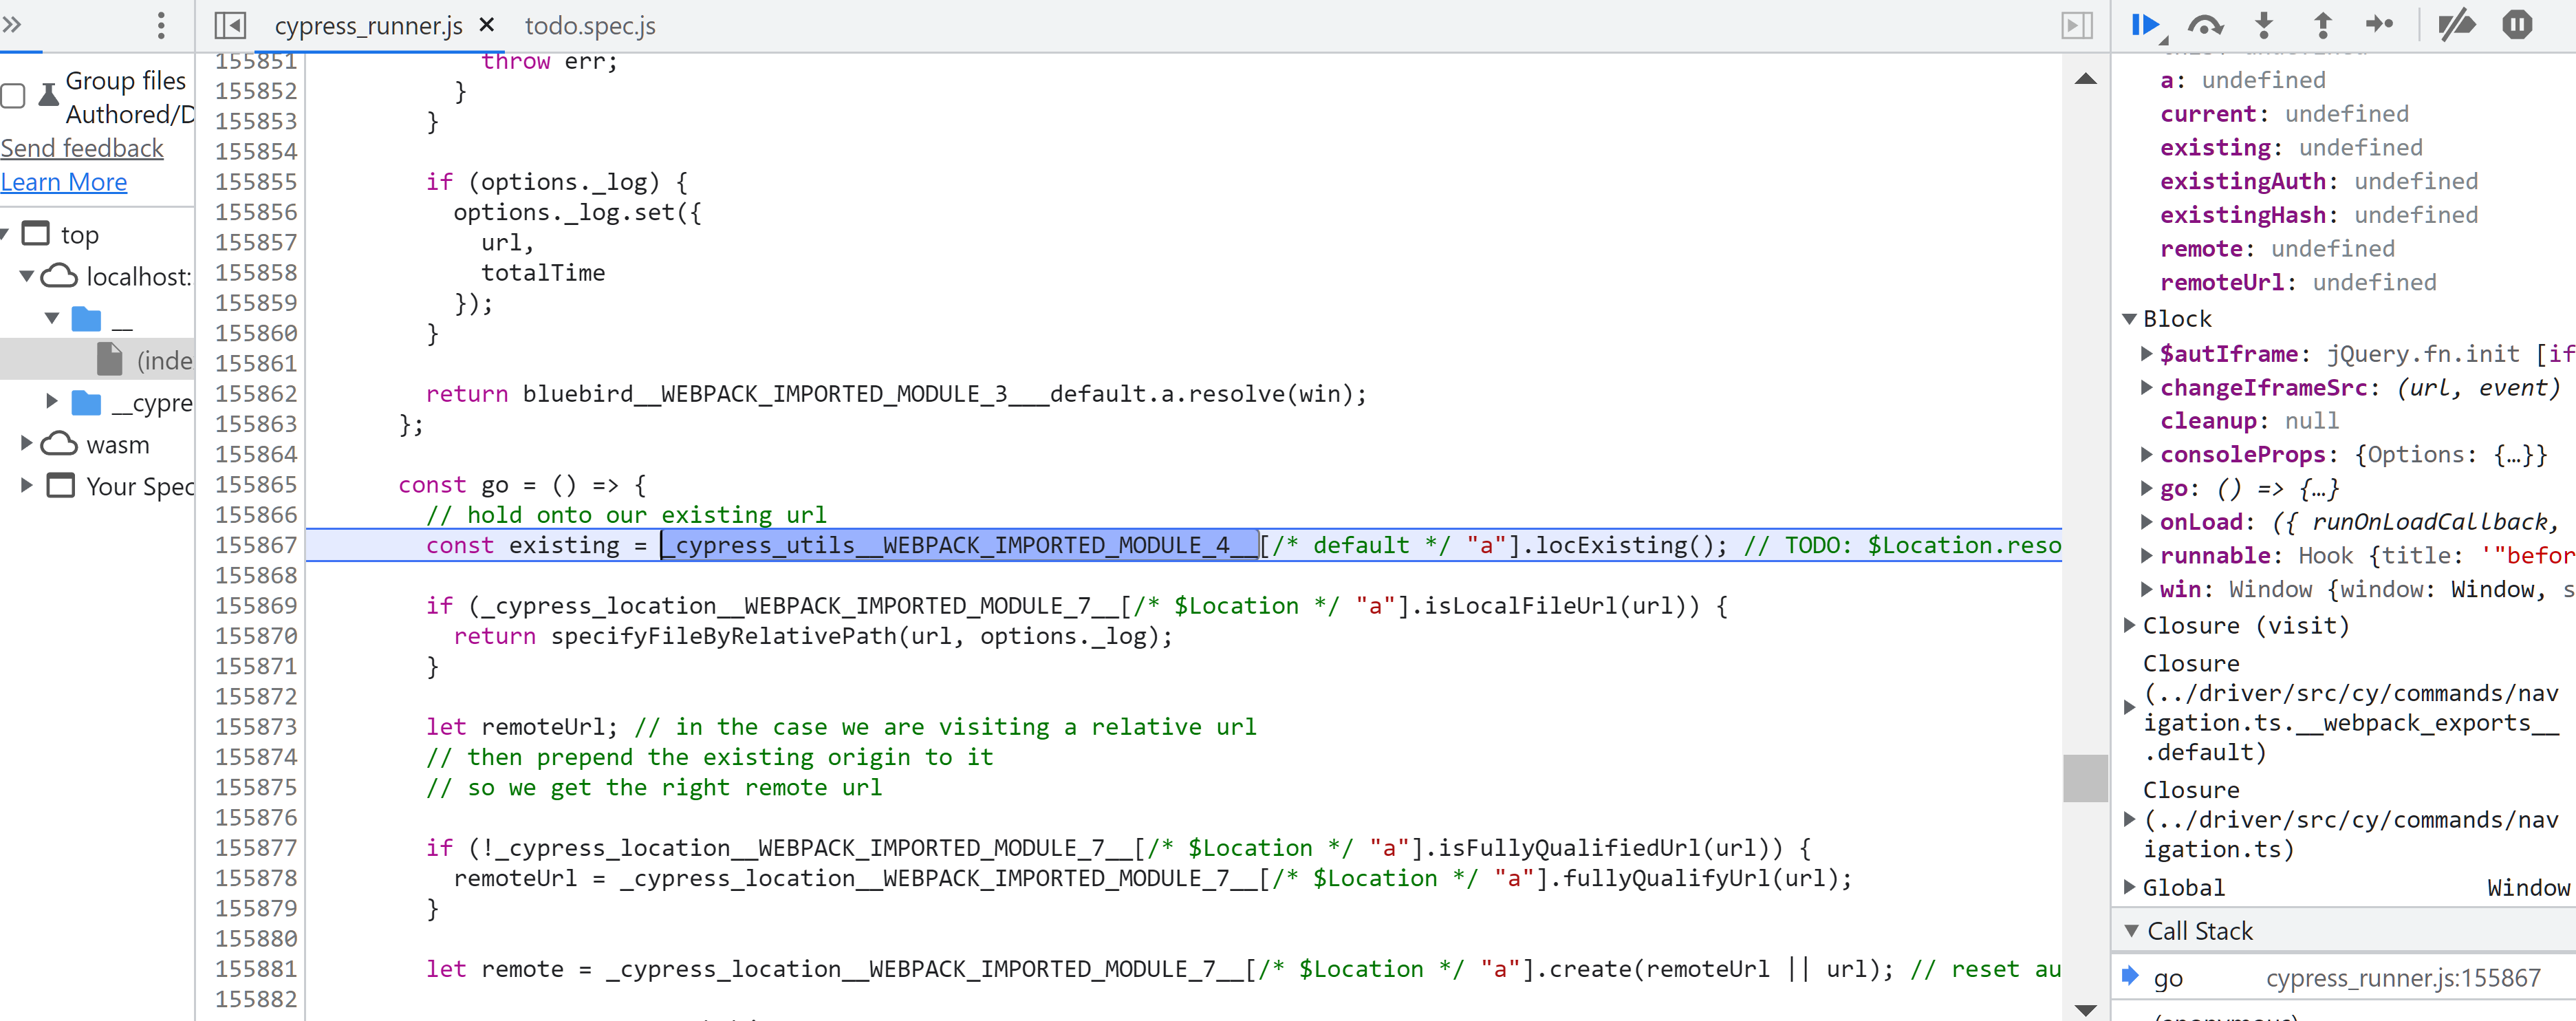Click the Send feedback link

click(x=82, y=148)
